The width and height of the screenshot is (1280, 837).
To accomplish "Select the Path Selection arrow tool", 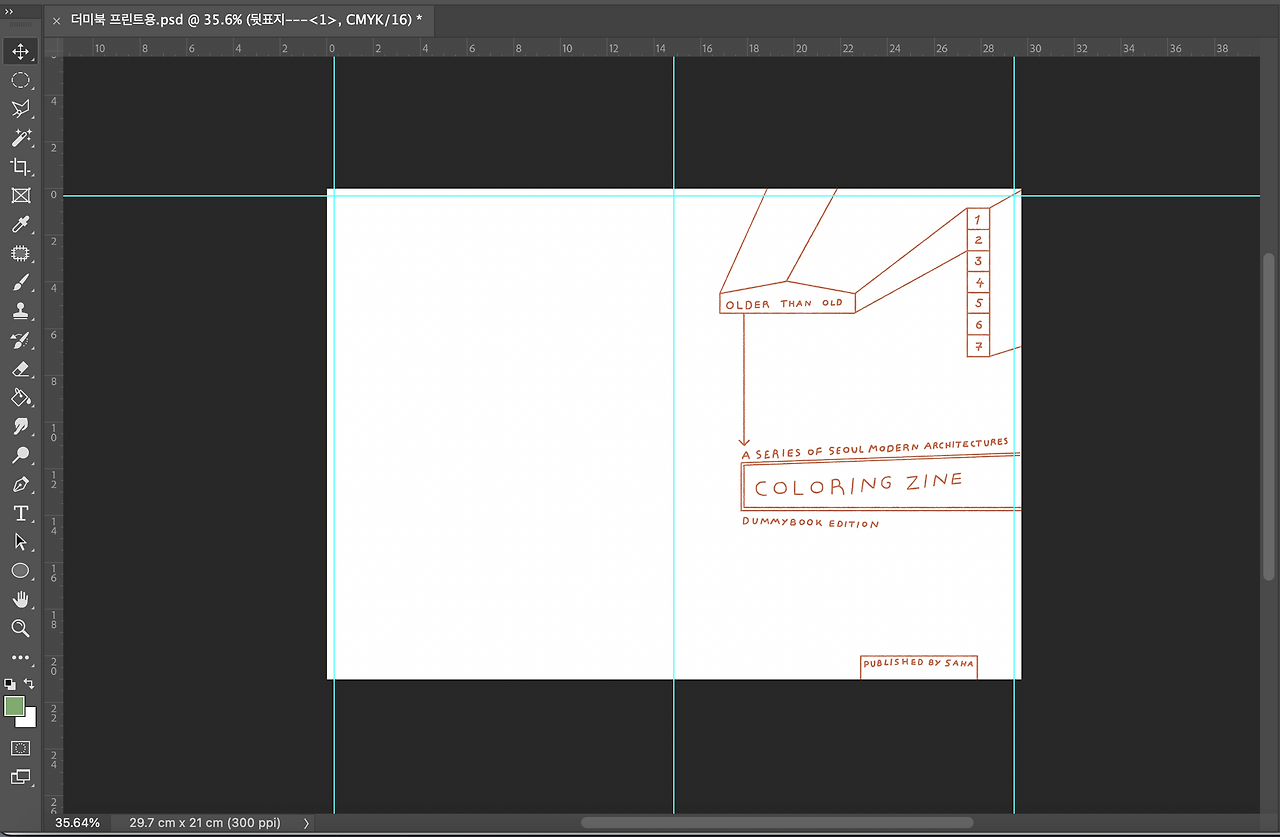I will click(20, 542).
